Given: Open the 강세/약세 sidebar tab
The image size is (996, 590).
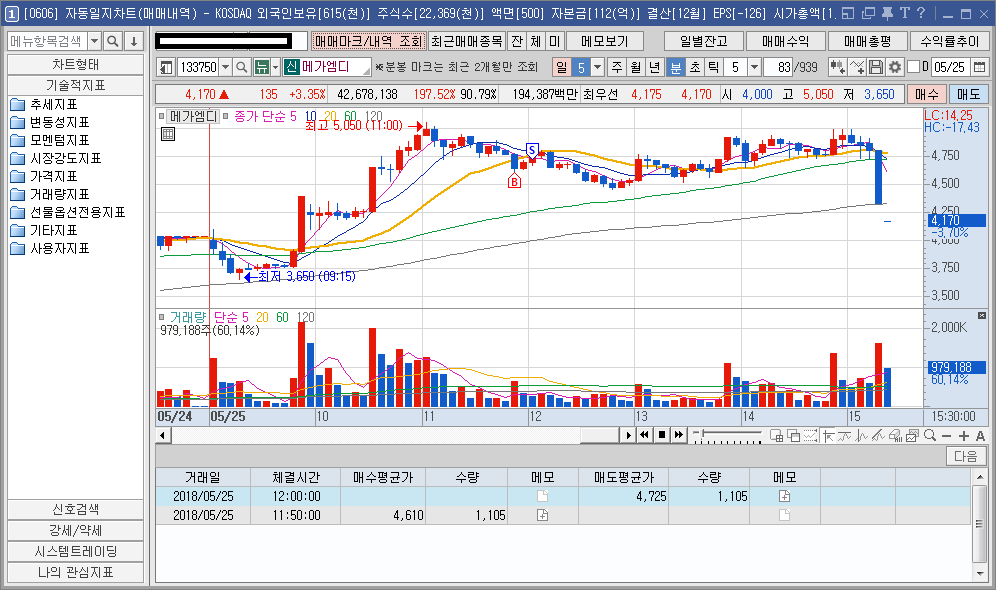Looking at the screenshot, I should [x=76, y=530].
